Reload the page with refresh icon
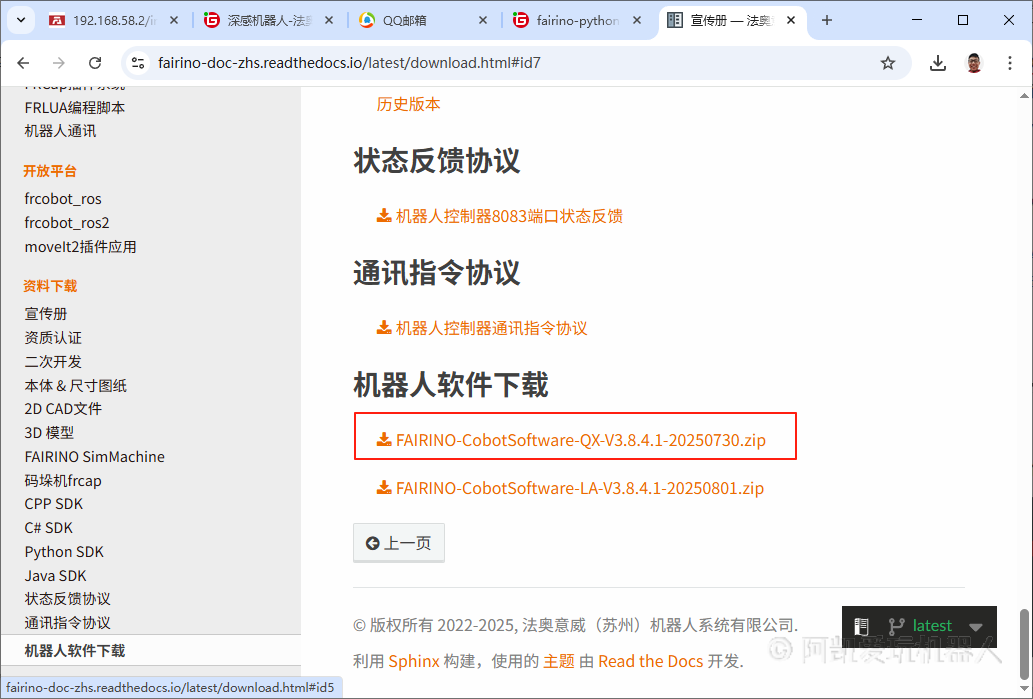This screenshot has width=1033, height=699. point(95,63)
